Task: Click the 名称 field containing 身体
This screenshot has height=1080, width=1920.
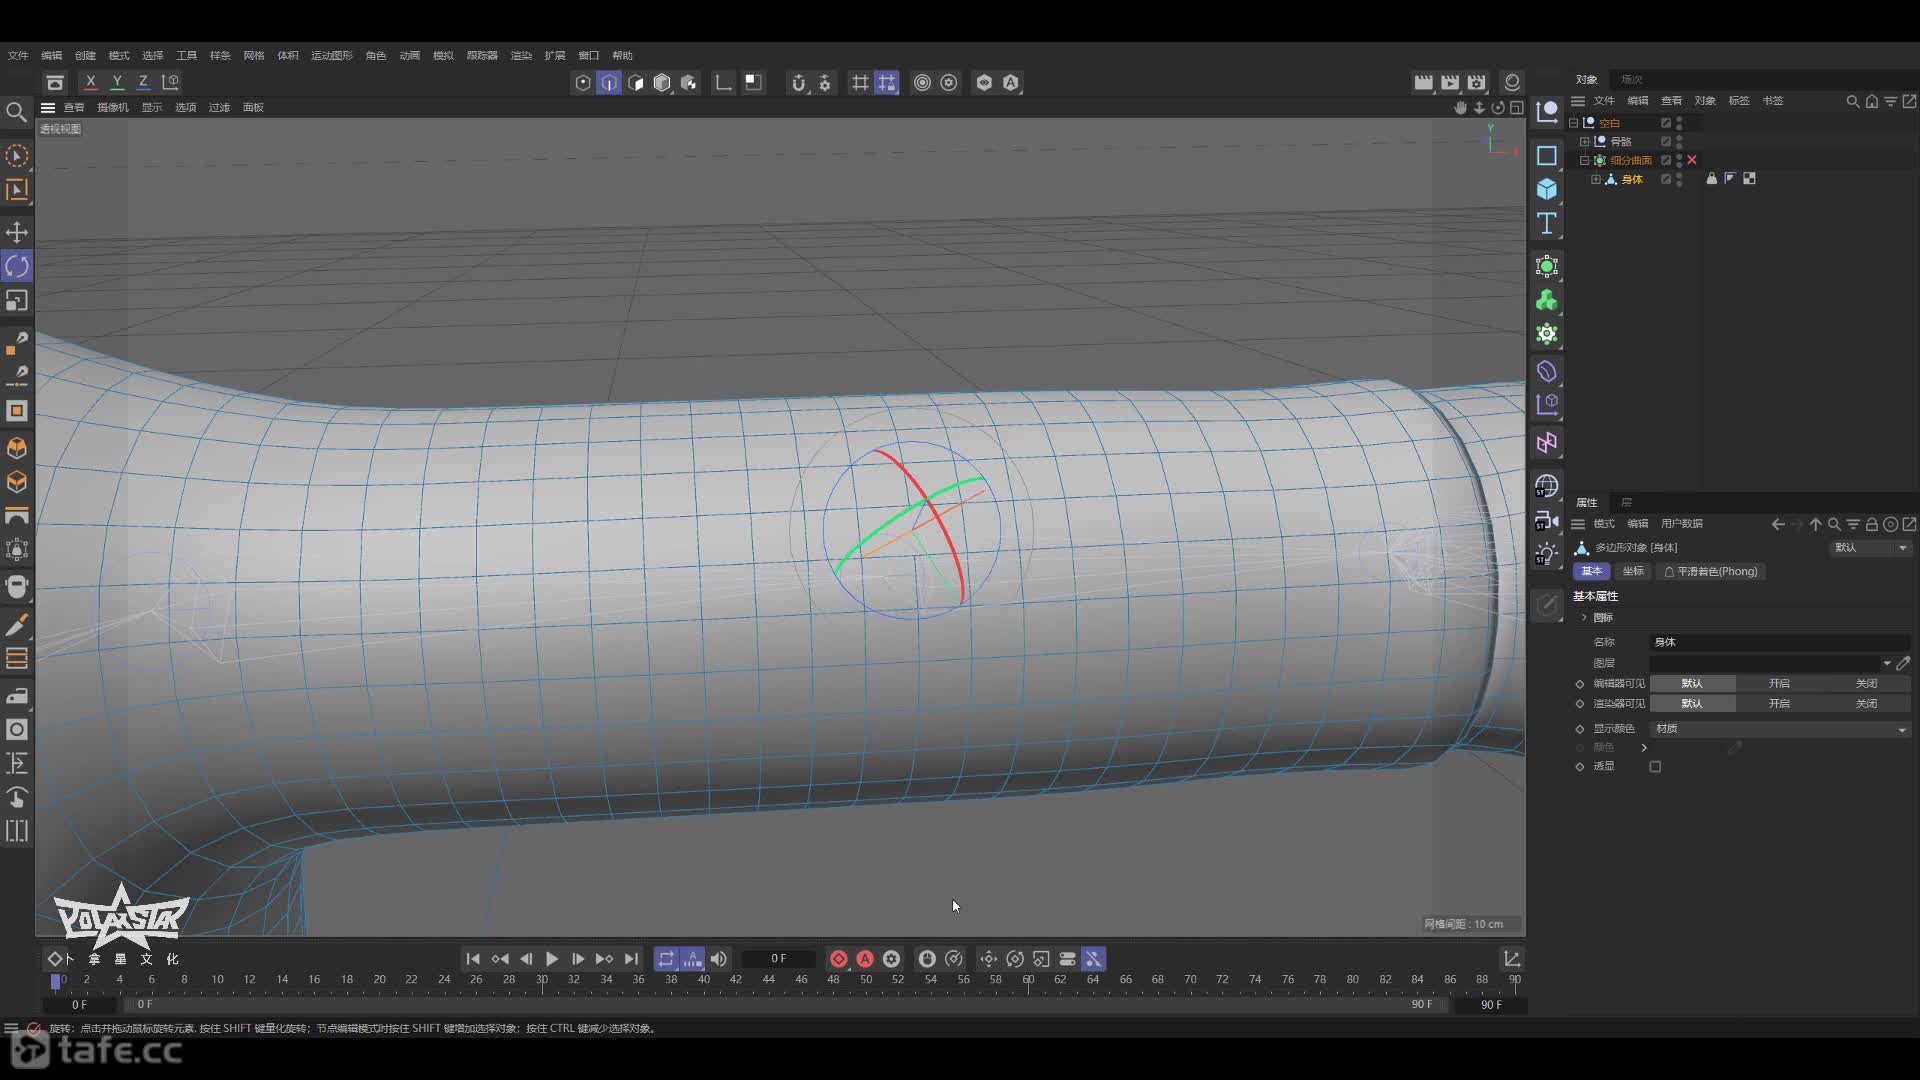Action: [1780, 642]
